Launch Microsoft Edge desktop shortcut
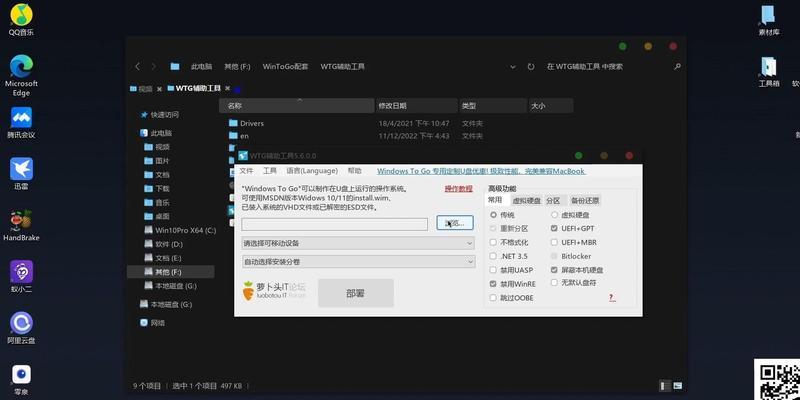The height and width of the screenshot is (400, 800). (21, 75)
